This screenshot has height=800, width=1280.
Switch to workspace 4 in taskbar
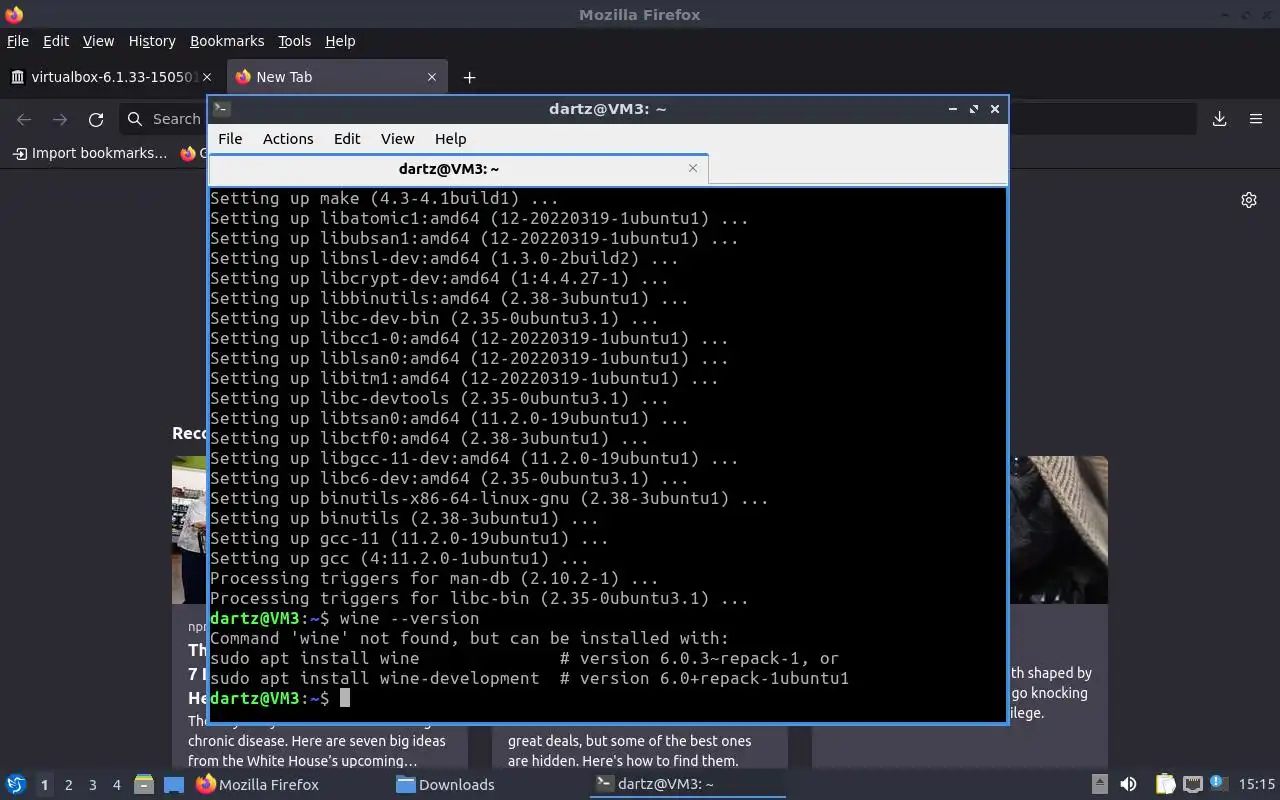coord(116,785)
